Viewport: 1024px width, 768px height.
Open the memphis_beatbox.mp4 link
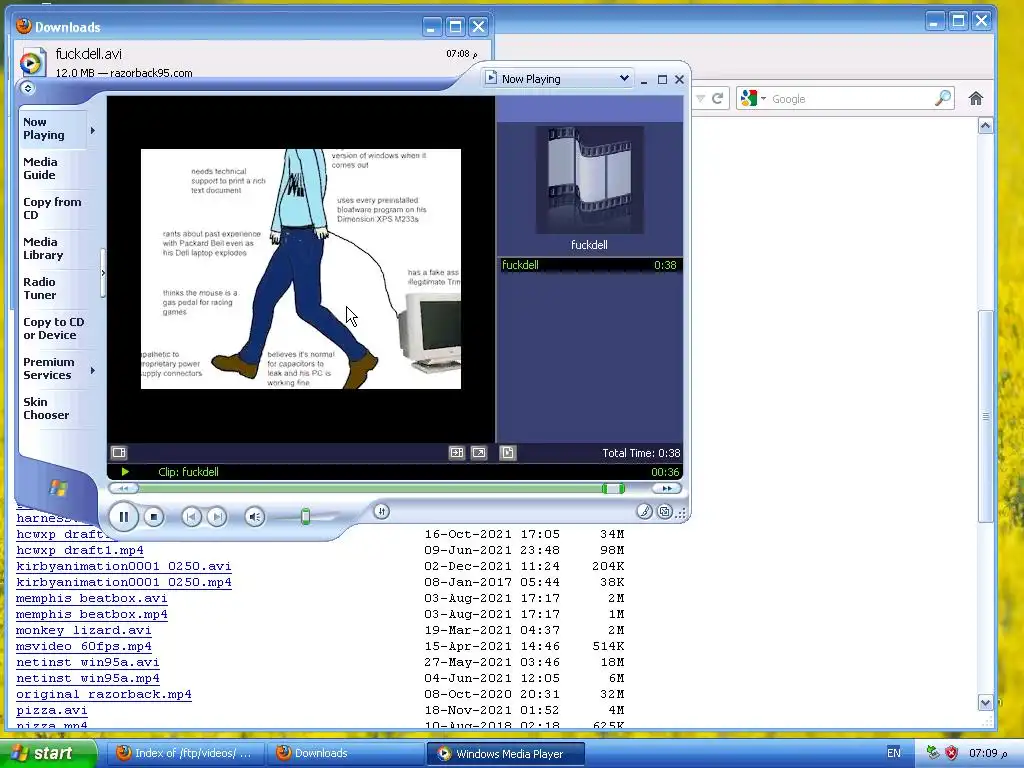point(91,614)
